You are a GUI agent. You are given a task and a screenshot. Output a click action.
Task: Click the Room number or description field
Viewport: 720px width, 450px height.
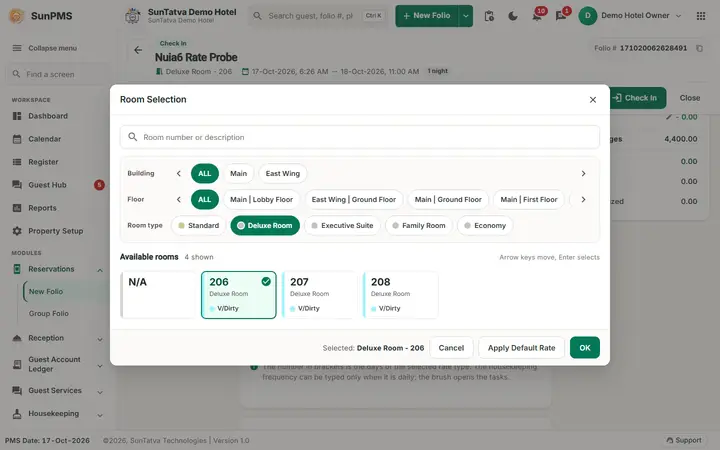[x=360, y=137]
